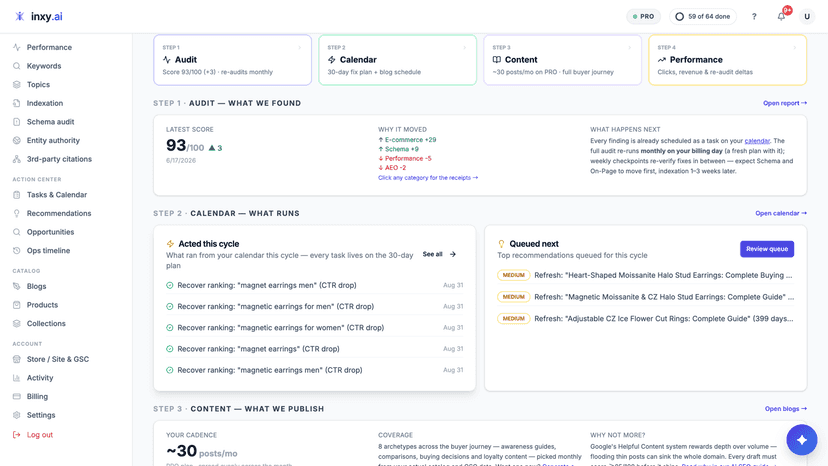The height and width of the screenshot is (466, 828).
Task: Click the Products bag icon
Action: click(17, 305)
